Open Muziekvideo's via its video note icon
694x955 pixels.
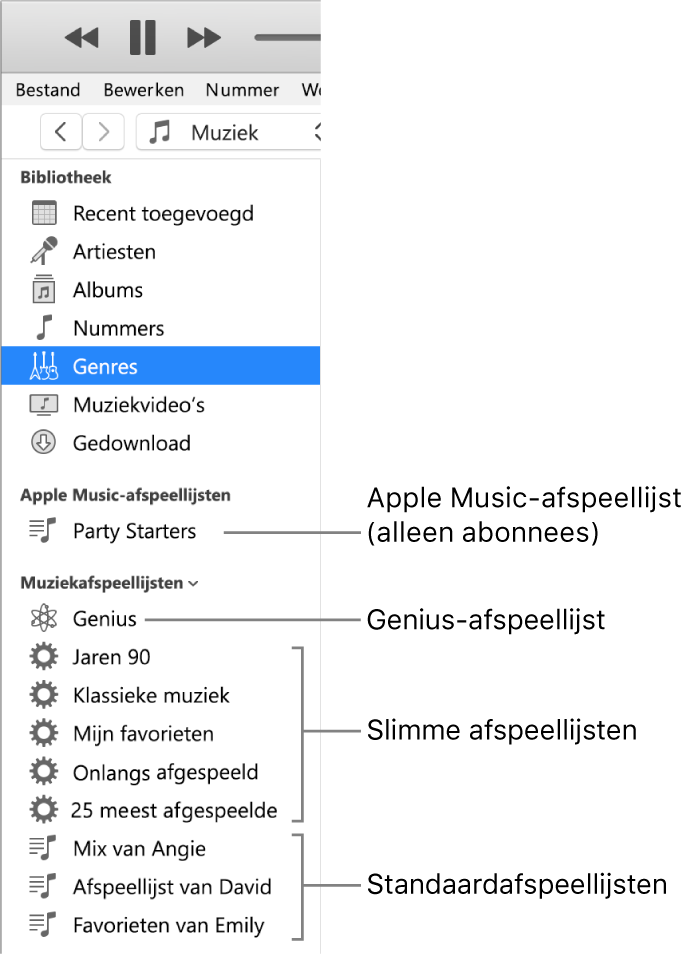click(x=44, y=404)
